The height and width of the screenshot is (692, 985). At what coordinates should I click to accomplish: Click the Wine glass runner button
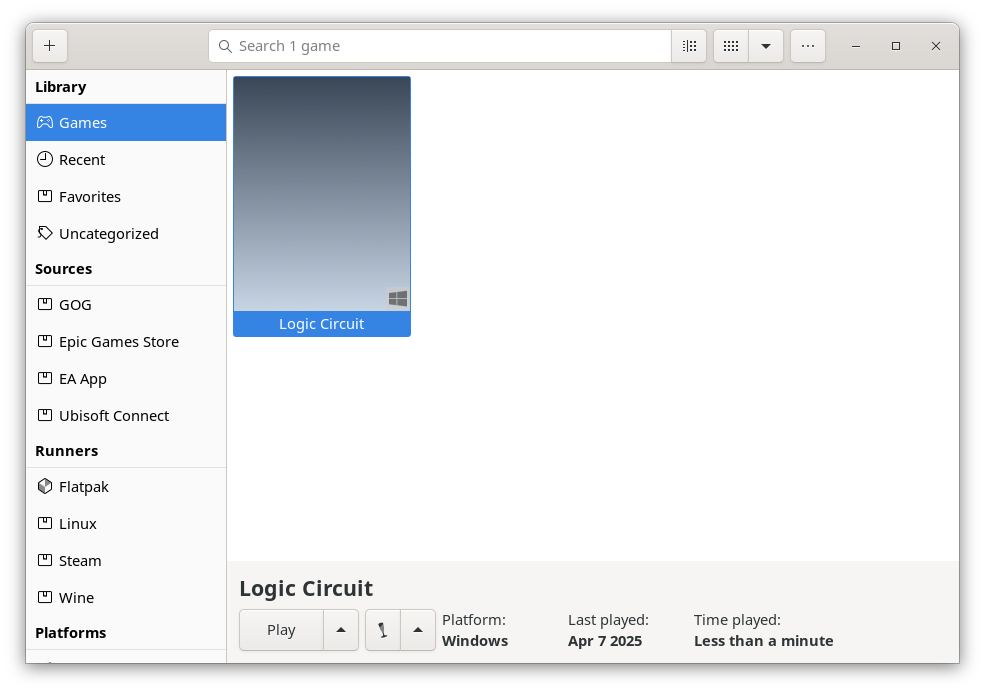(x=383, y=630)
